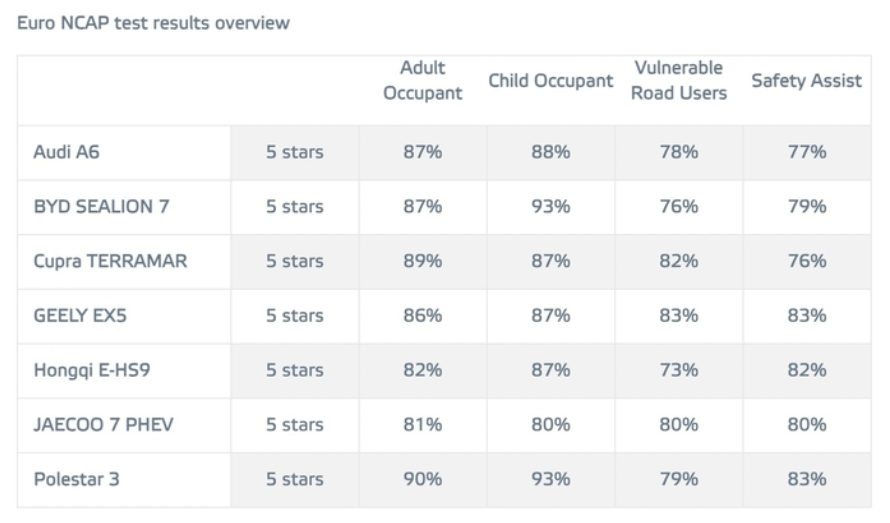Select Audi A6's 77% Safety Assist score

coord(806,153)
